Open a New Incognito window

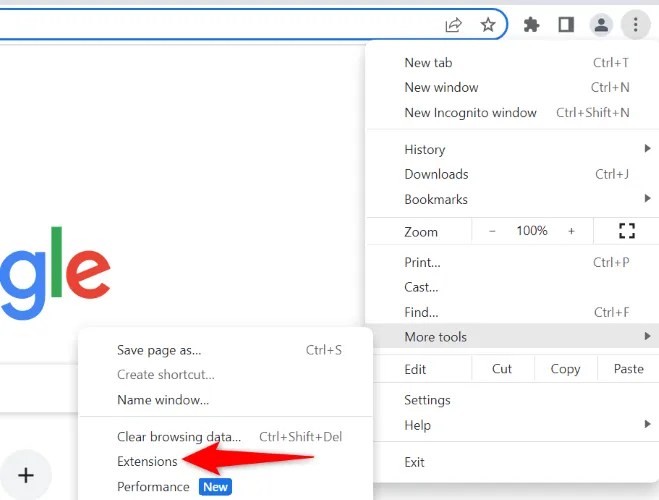[x=514, y=113]
